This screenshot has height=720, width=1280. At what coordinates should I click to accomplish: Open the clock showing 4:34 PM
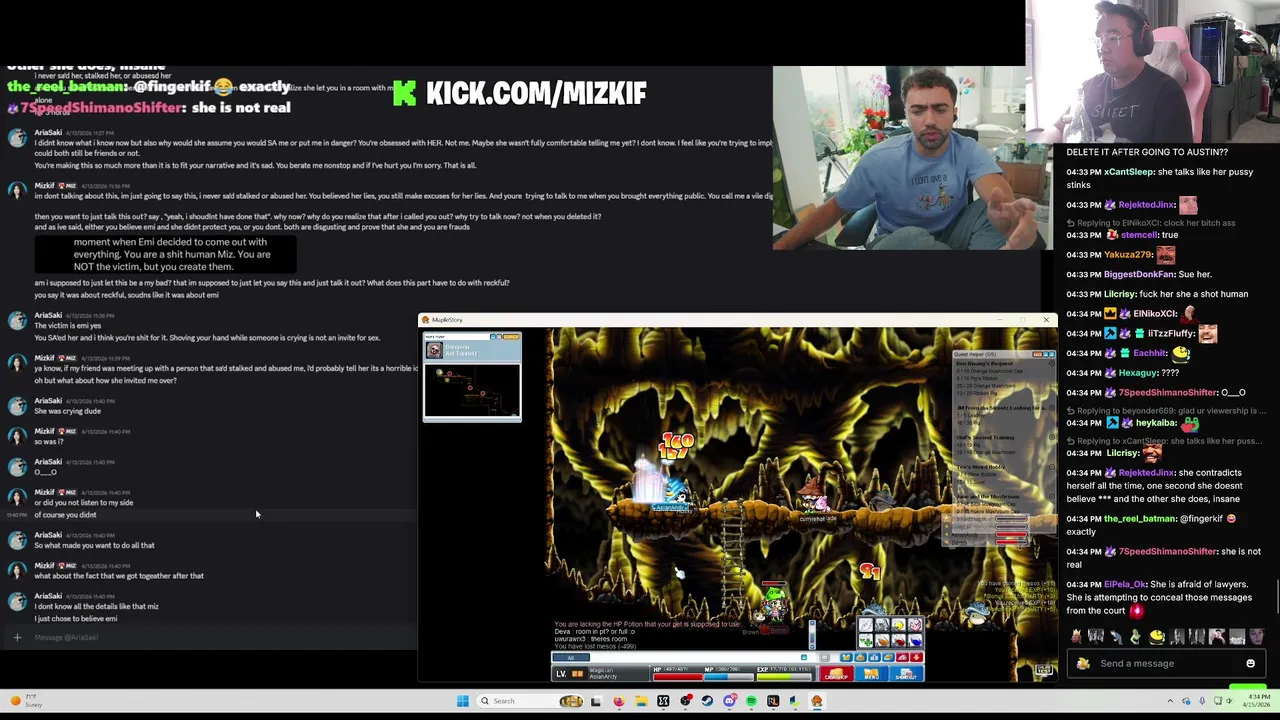1256,701
